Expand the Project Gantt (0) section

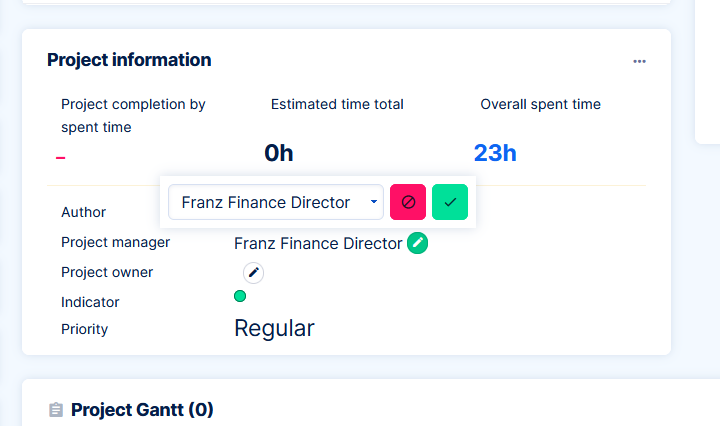pos(142,410)
